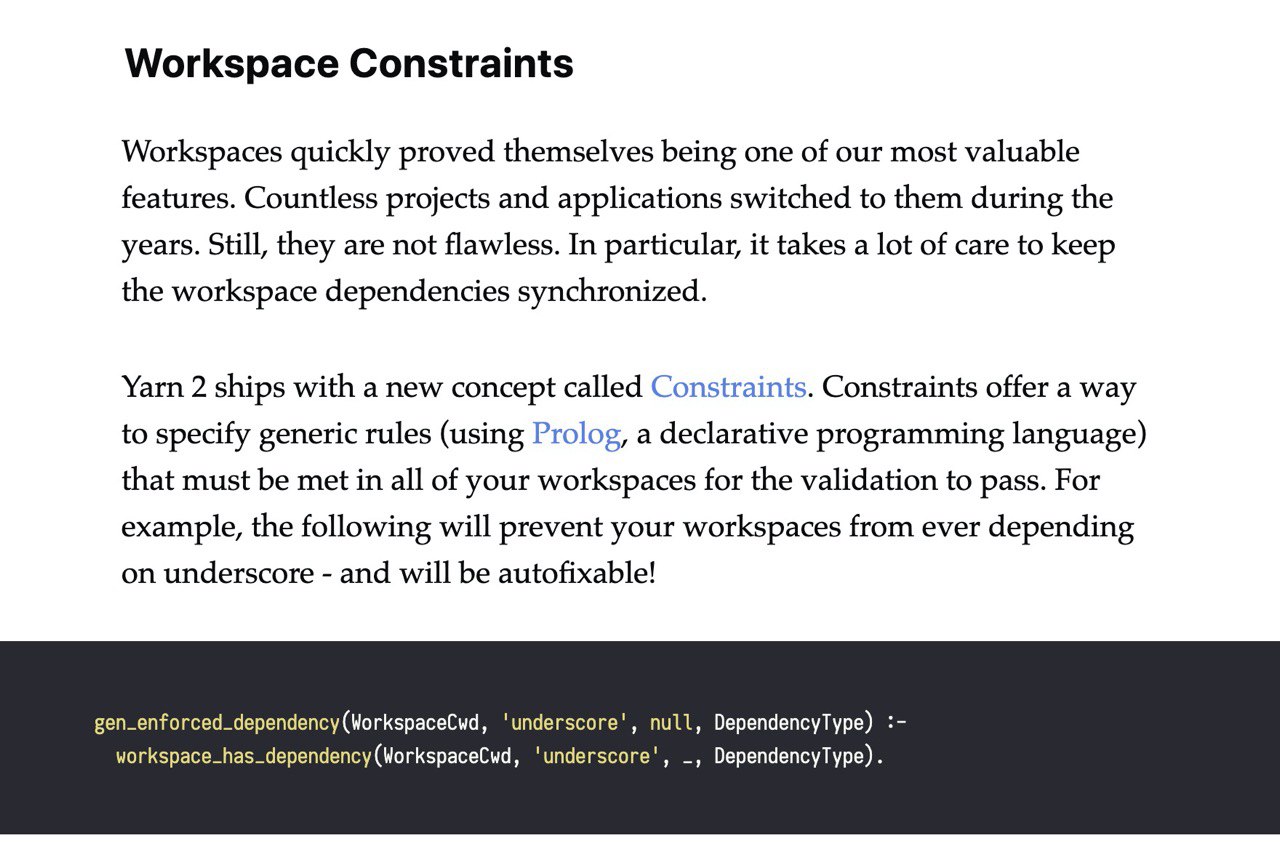Image resolution: width=1280 pixels, height=852 pixels.
Task: Click the ":-" operator in code
Action: click(895, 723)
